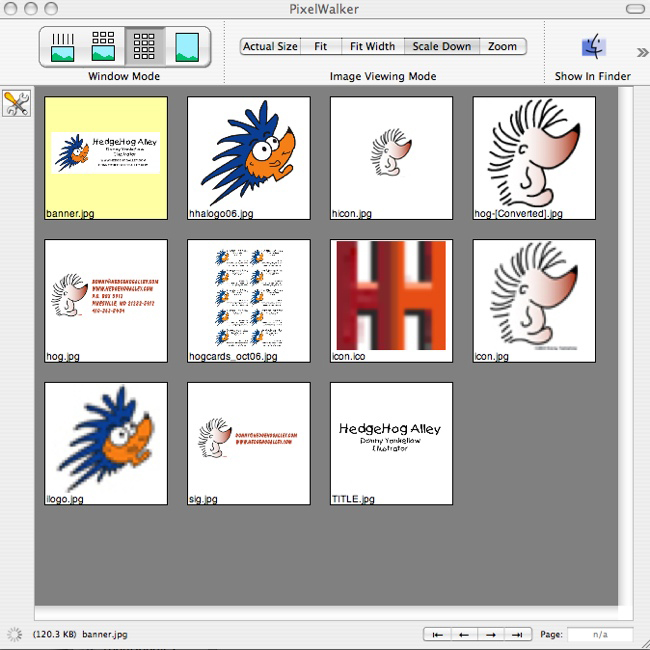
Task: Select the single image window mode icon
Action: pyautogui.click(x=187, y=46)
